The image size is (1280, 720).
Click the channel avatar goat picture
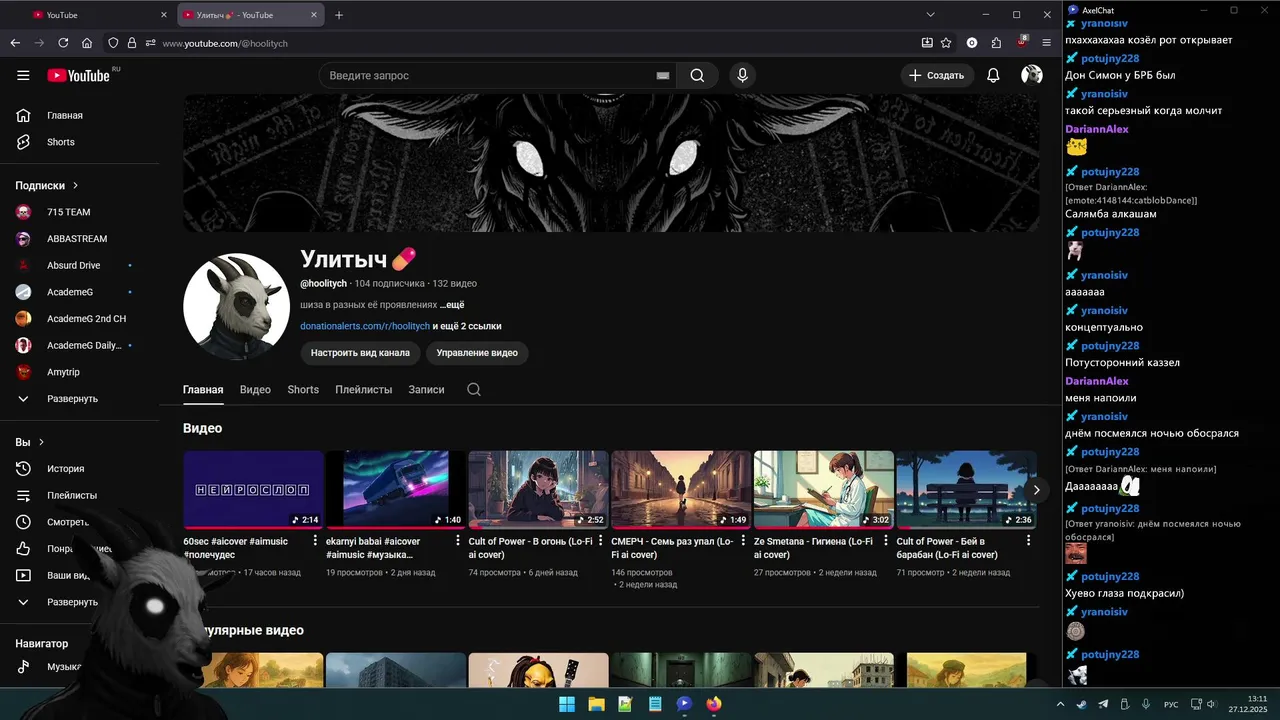[x=236, y=306]
